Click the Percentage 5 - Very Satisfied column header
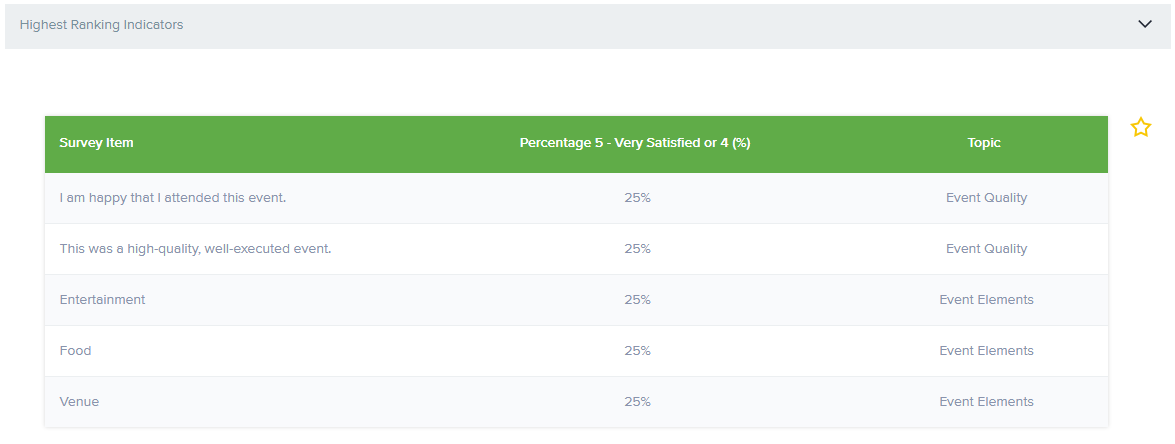This screenshot has width=1175, height=444. (635, 143)
